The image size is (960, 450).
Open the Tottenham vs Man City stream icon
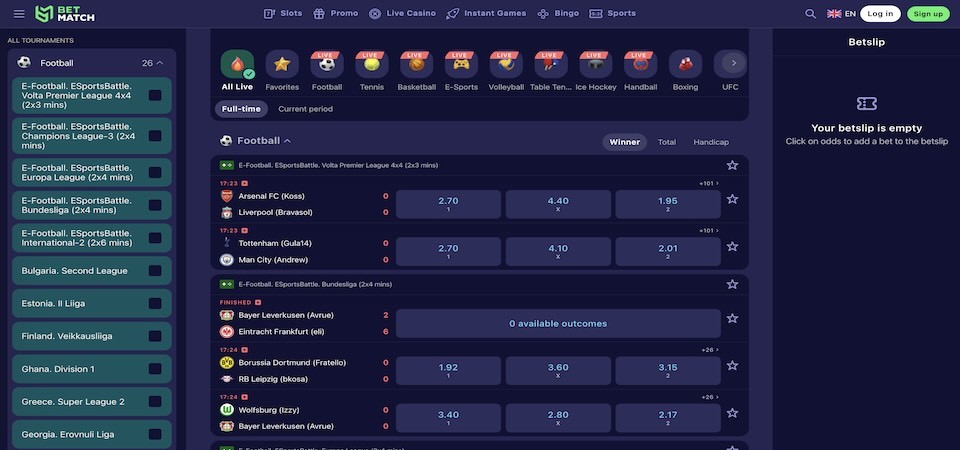(x=244, y=230)
